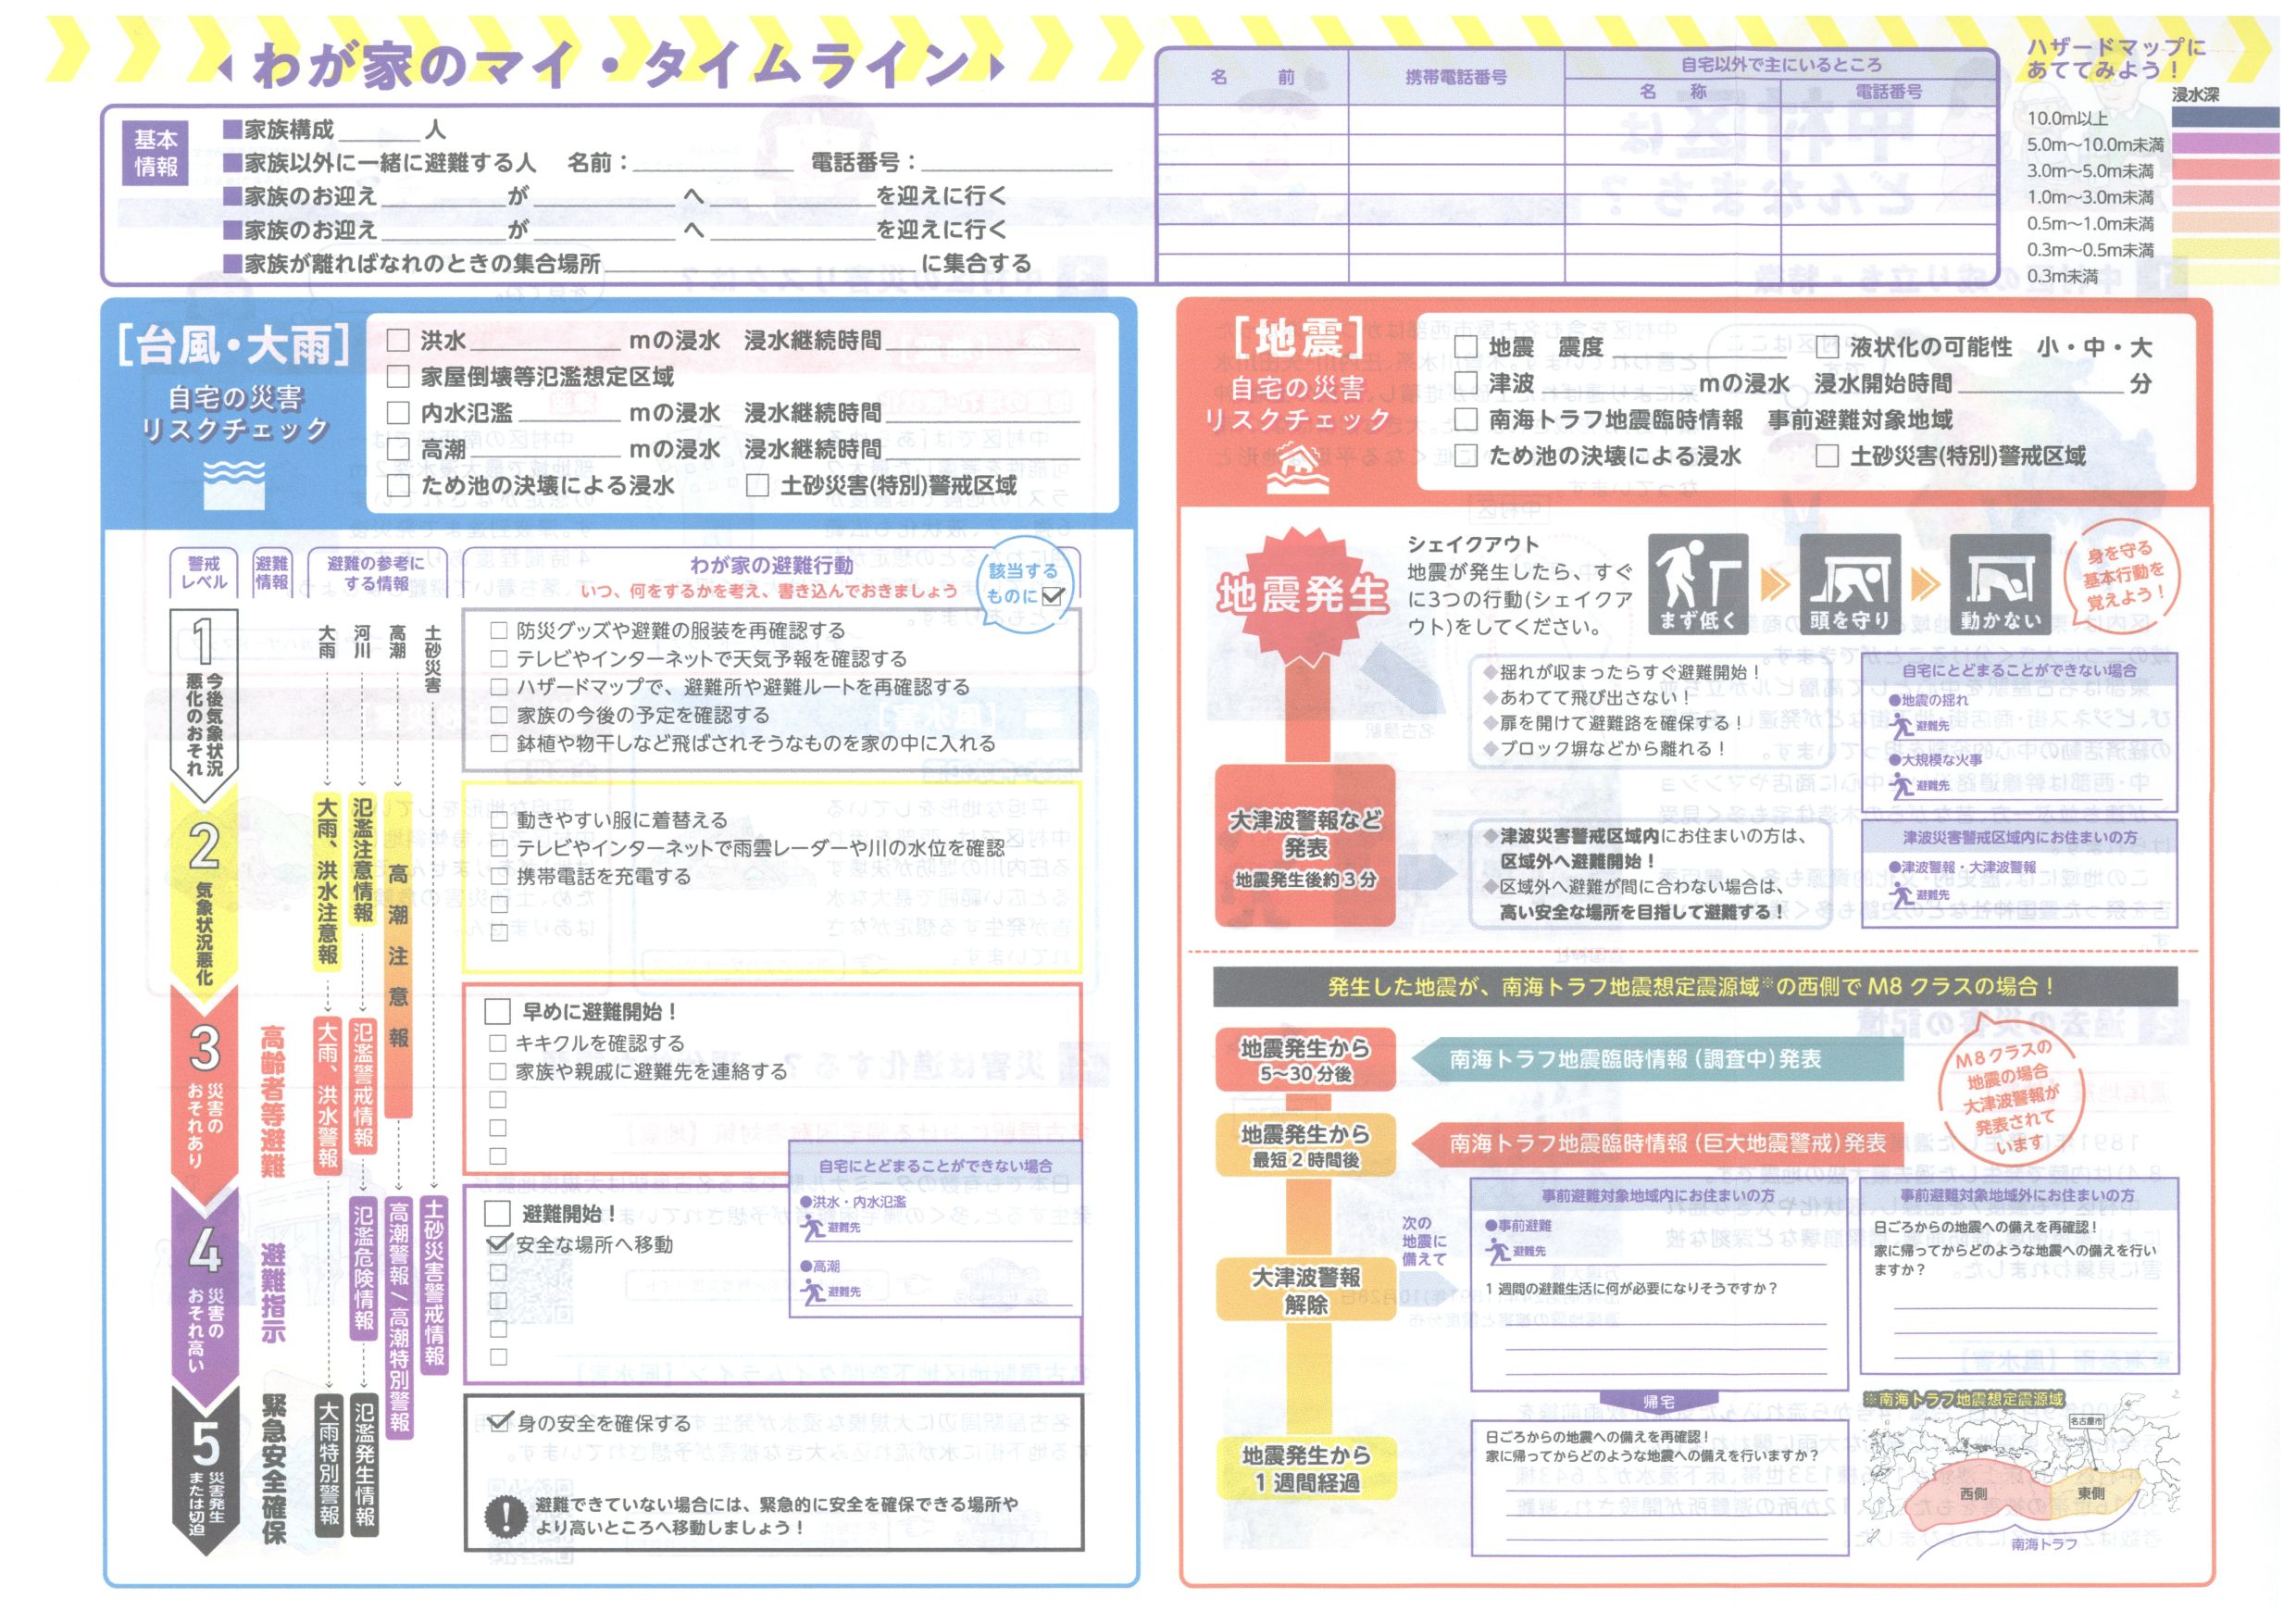The height and width of the screenshot is (1623, 2296).
Task: Tick the 内水氾濫 checkbox
Action: click(x=398, y=412)
